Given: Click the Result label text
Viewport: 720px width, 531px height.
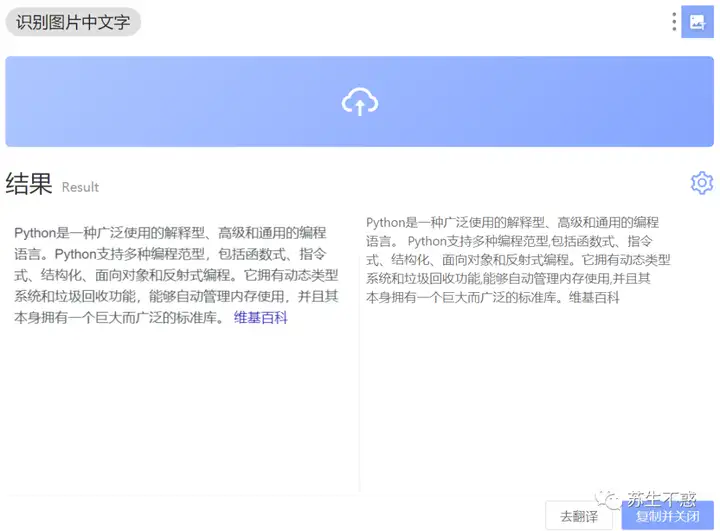Looking at the screenshot, I should [80, 187].
